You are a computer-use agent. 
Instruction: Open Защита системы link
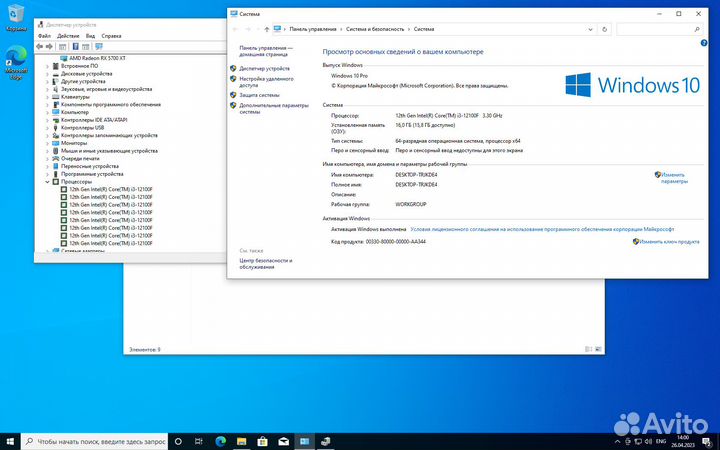pyautogui.click(x=259, y=95)
